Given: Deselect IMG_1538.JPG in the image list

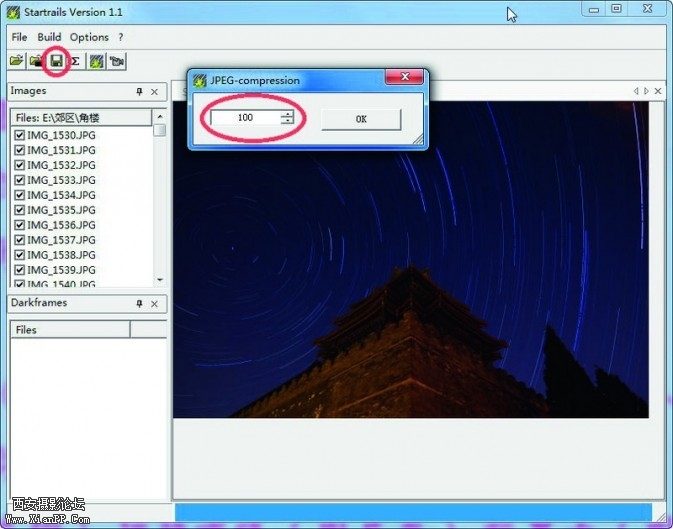Looking at the screenshot, I should [x=19, y=255].
